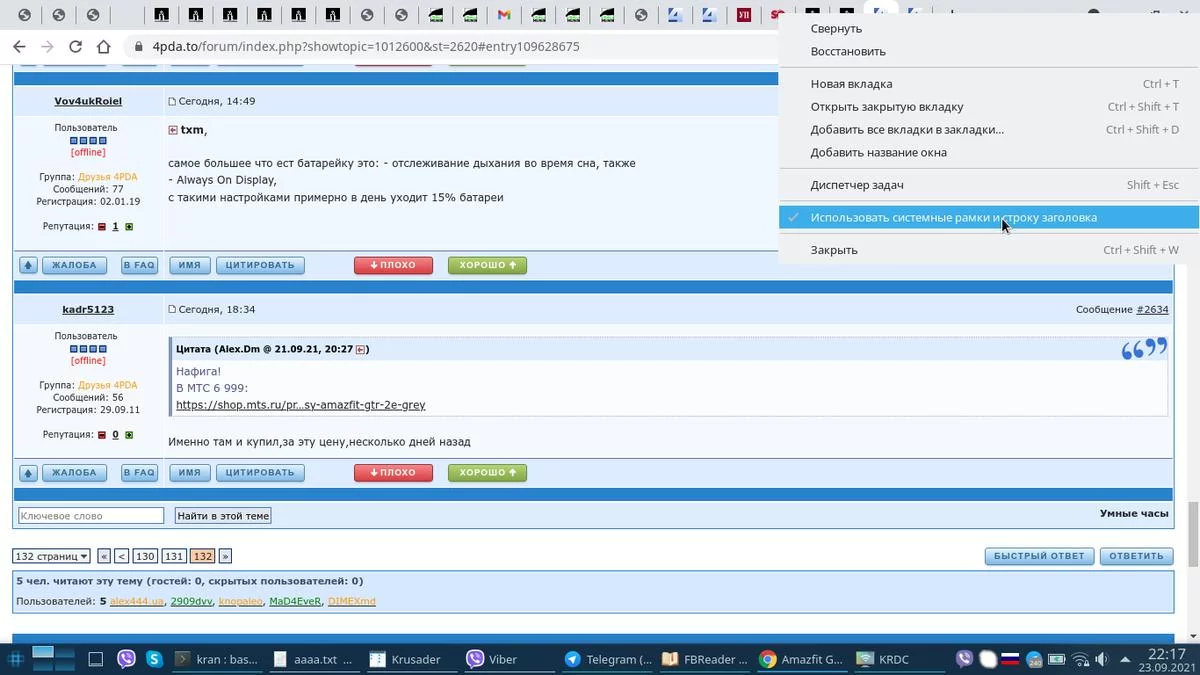
Task: Click the Russian flag keyboard layout indicator
Action: 1010,659
